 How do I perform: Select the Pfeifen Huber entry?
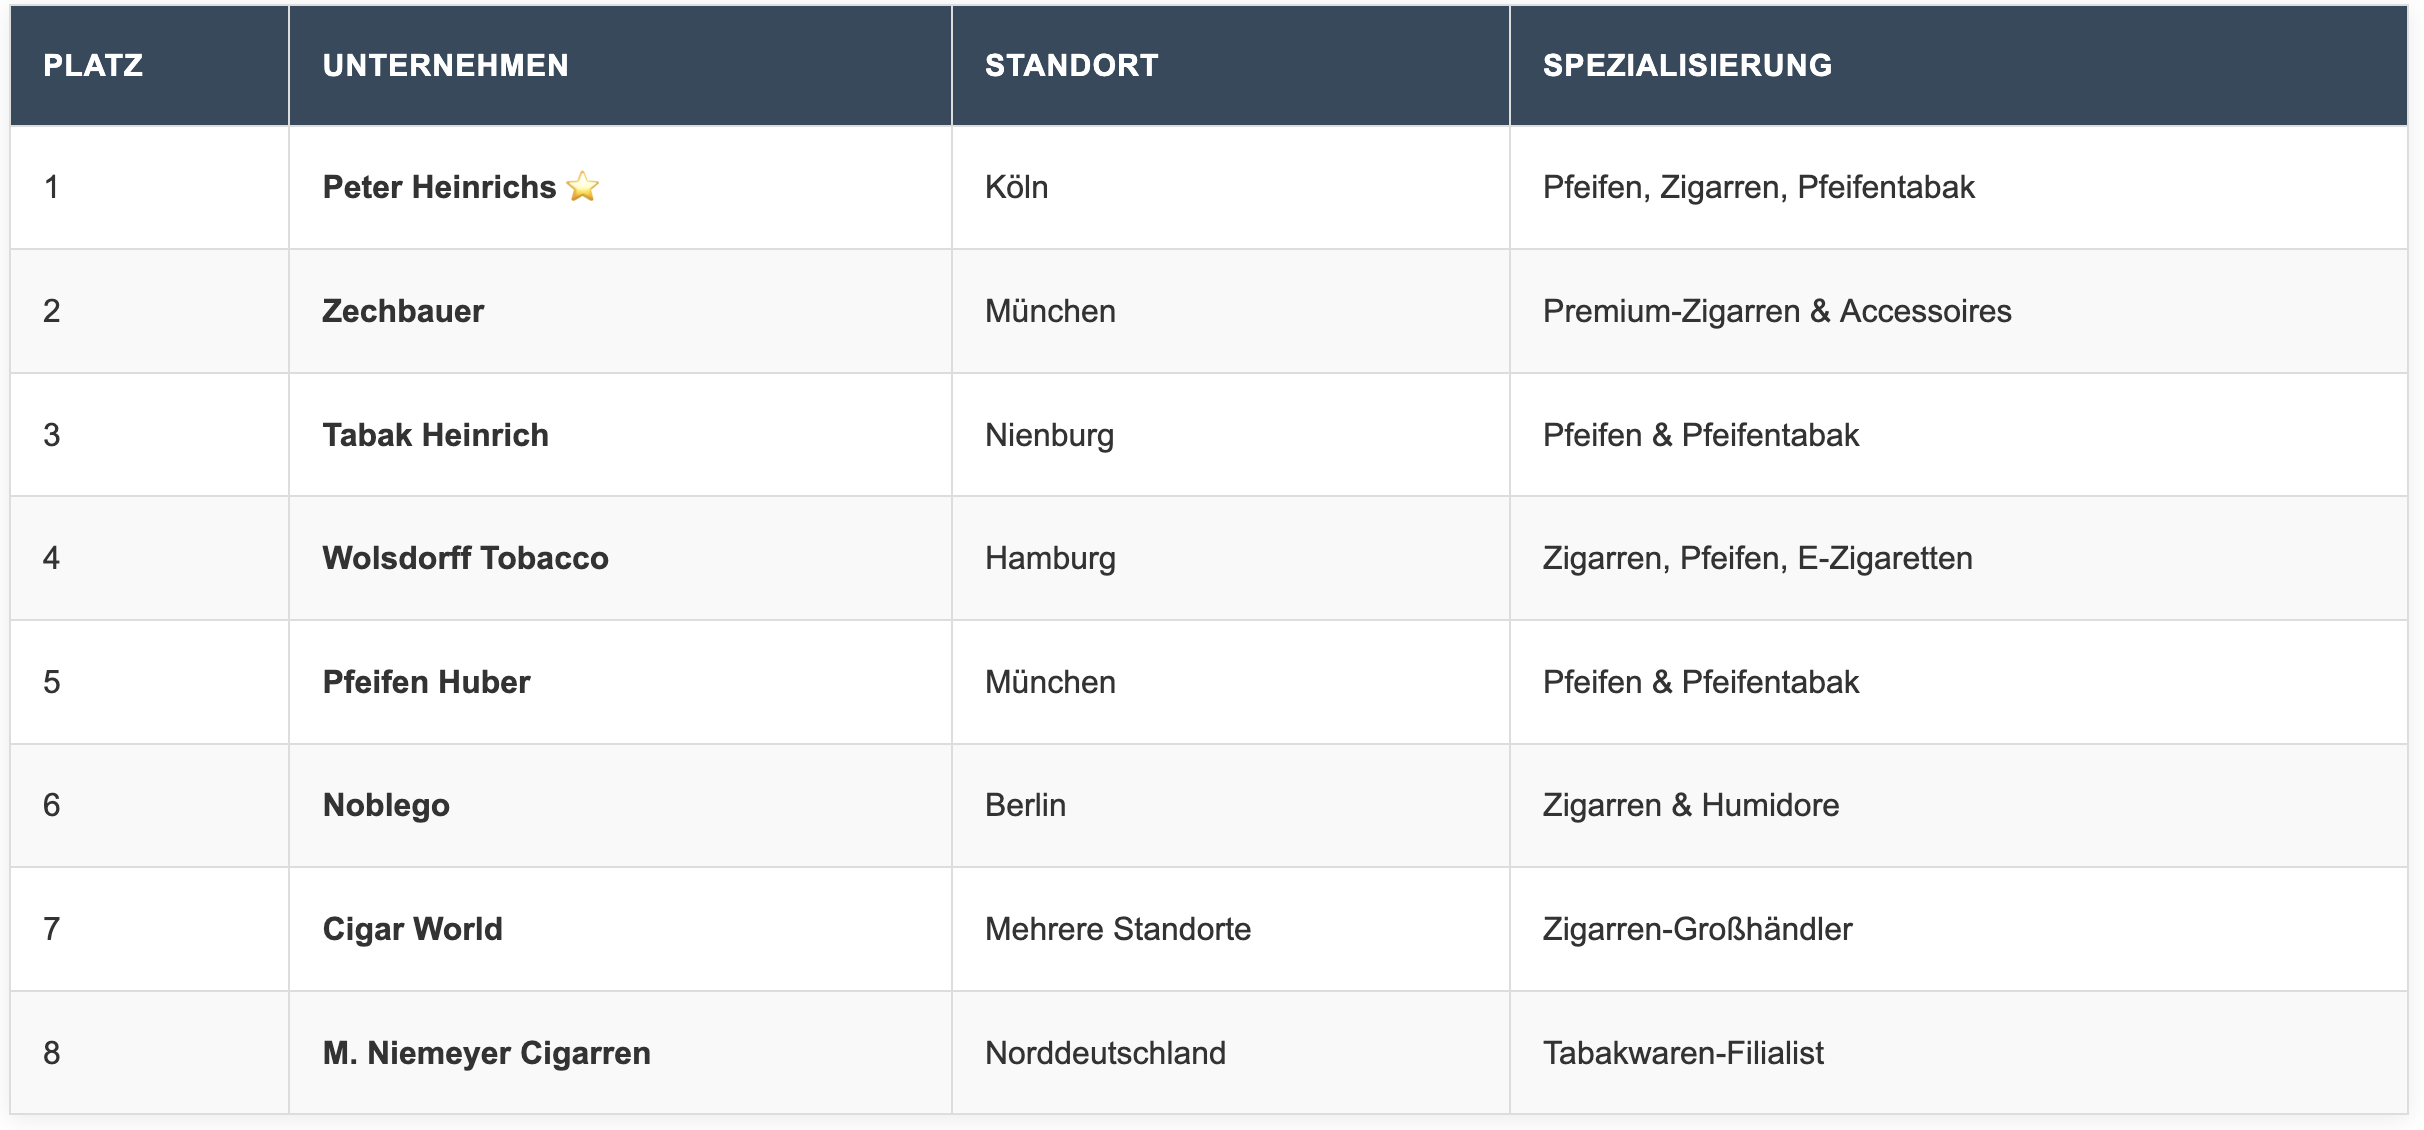426,682
